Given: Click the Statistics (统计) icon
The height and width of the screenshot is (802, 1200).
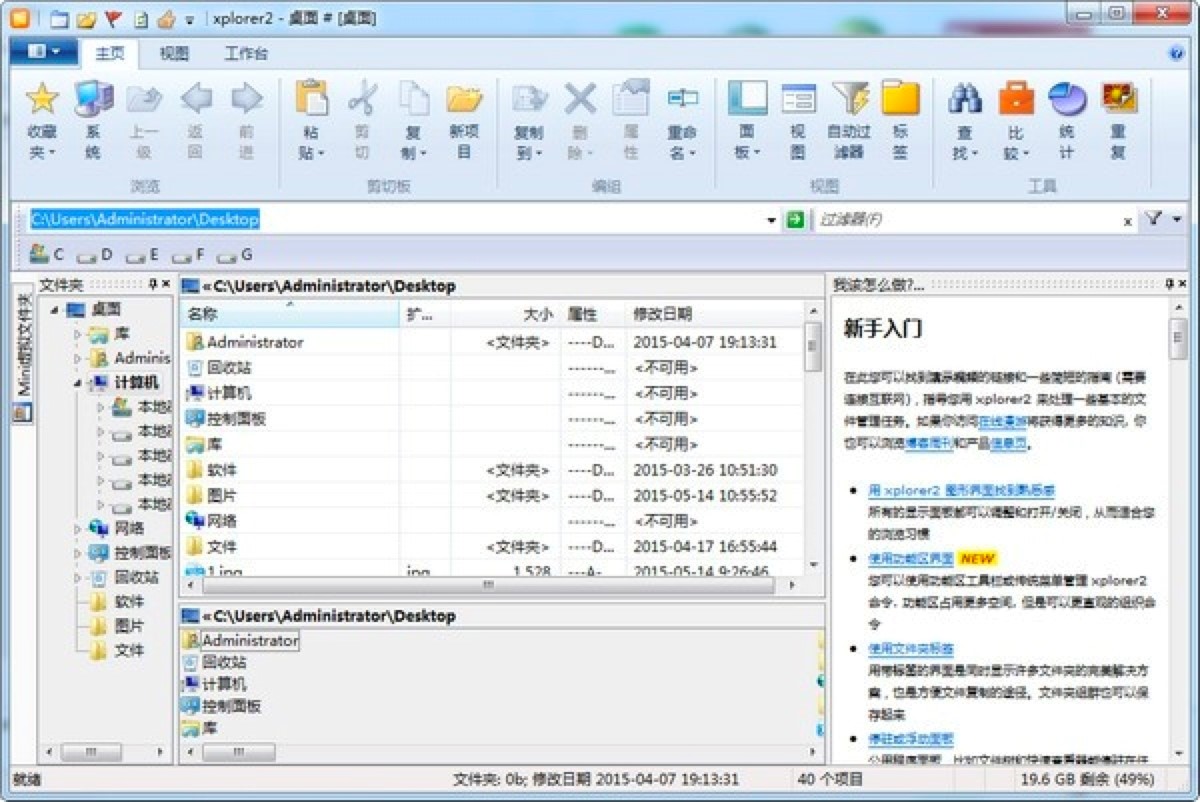Looking at the screenshot, I should (x=1066, y=100).
